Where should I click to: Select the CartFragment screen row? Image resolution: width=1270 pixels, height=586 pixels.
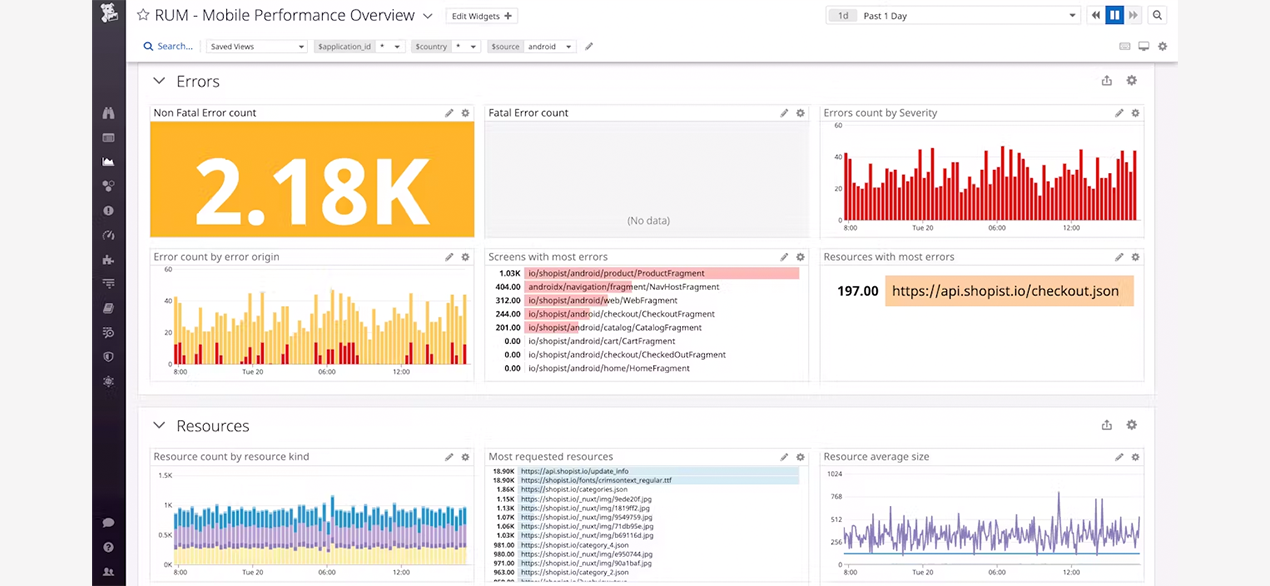(x=647, y=341)
